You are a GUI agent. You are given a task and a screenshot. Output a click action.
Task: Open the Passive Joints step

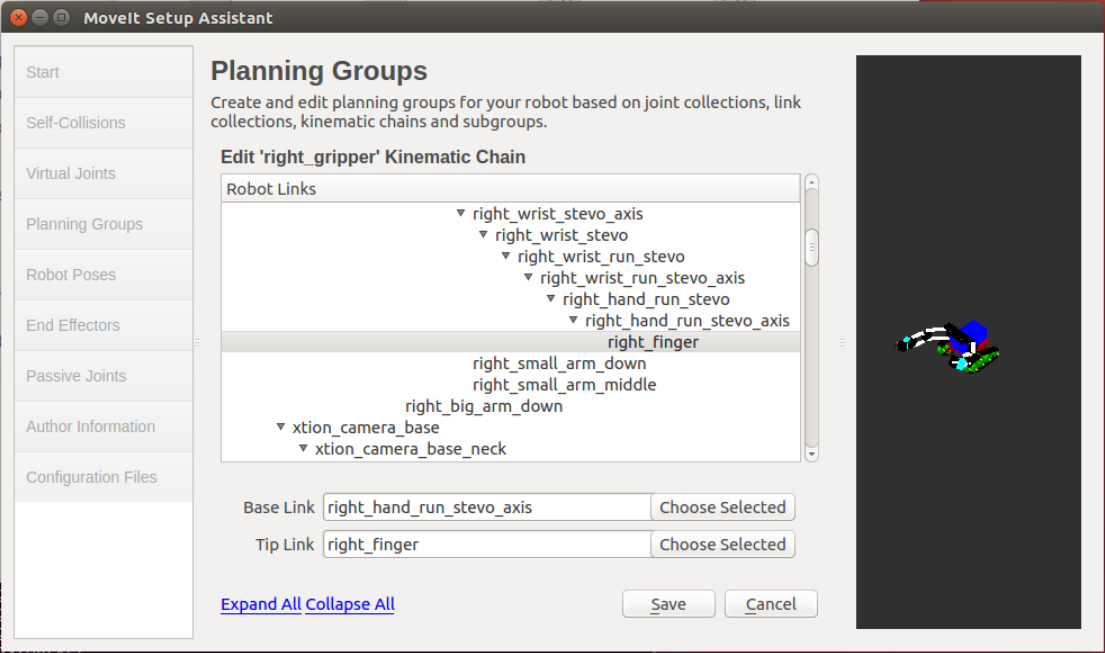pyautogui.click(x=104, y=376)
